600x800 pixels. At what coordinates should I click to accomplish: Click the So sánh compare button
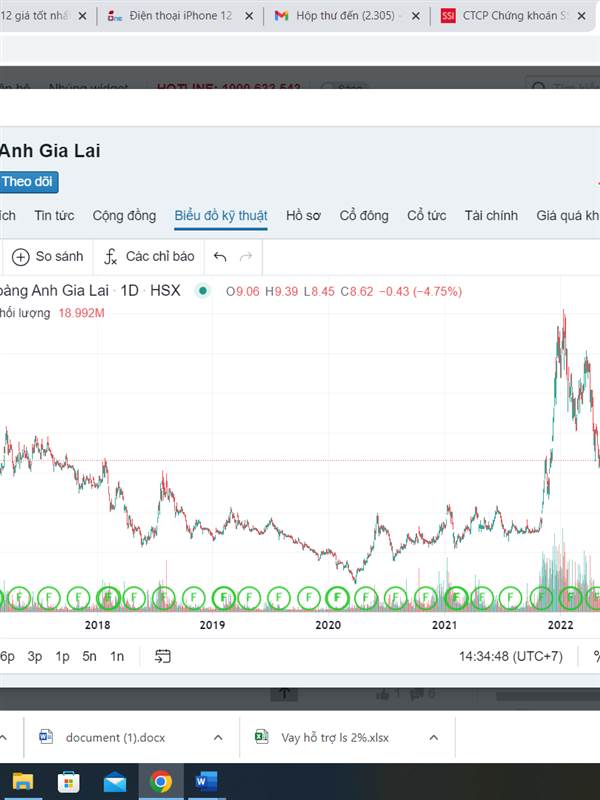coord(47,257)
